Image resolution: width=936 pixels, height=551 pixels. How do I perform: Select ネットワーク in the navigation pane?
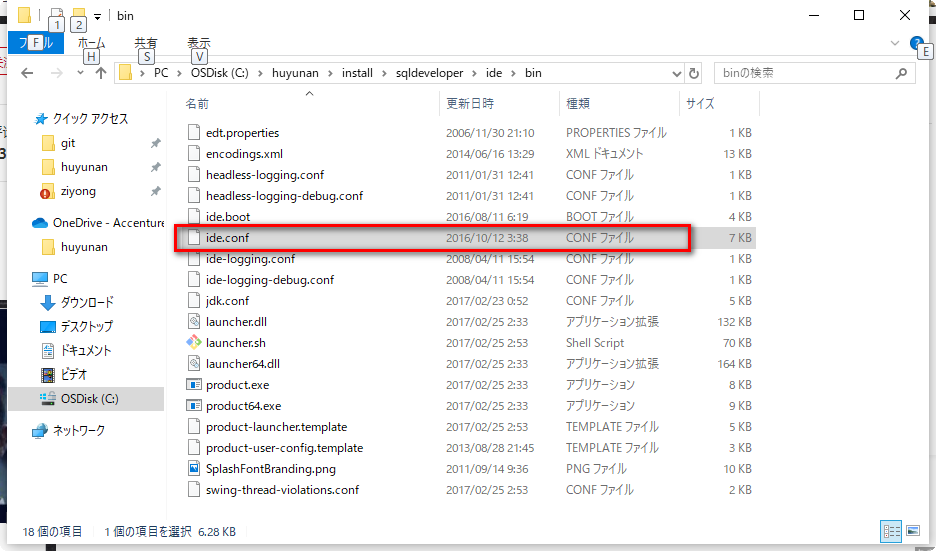click(78, 430)
